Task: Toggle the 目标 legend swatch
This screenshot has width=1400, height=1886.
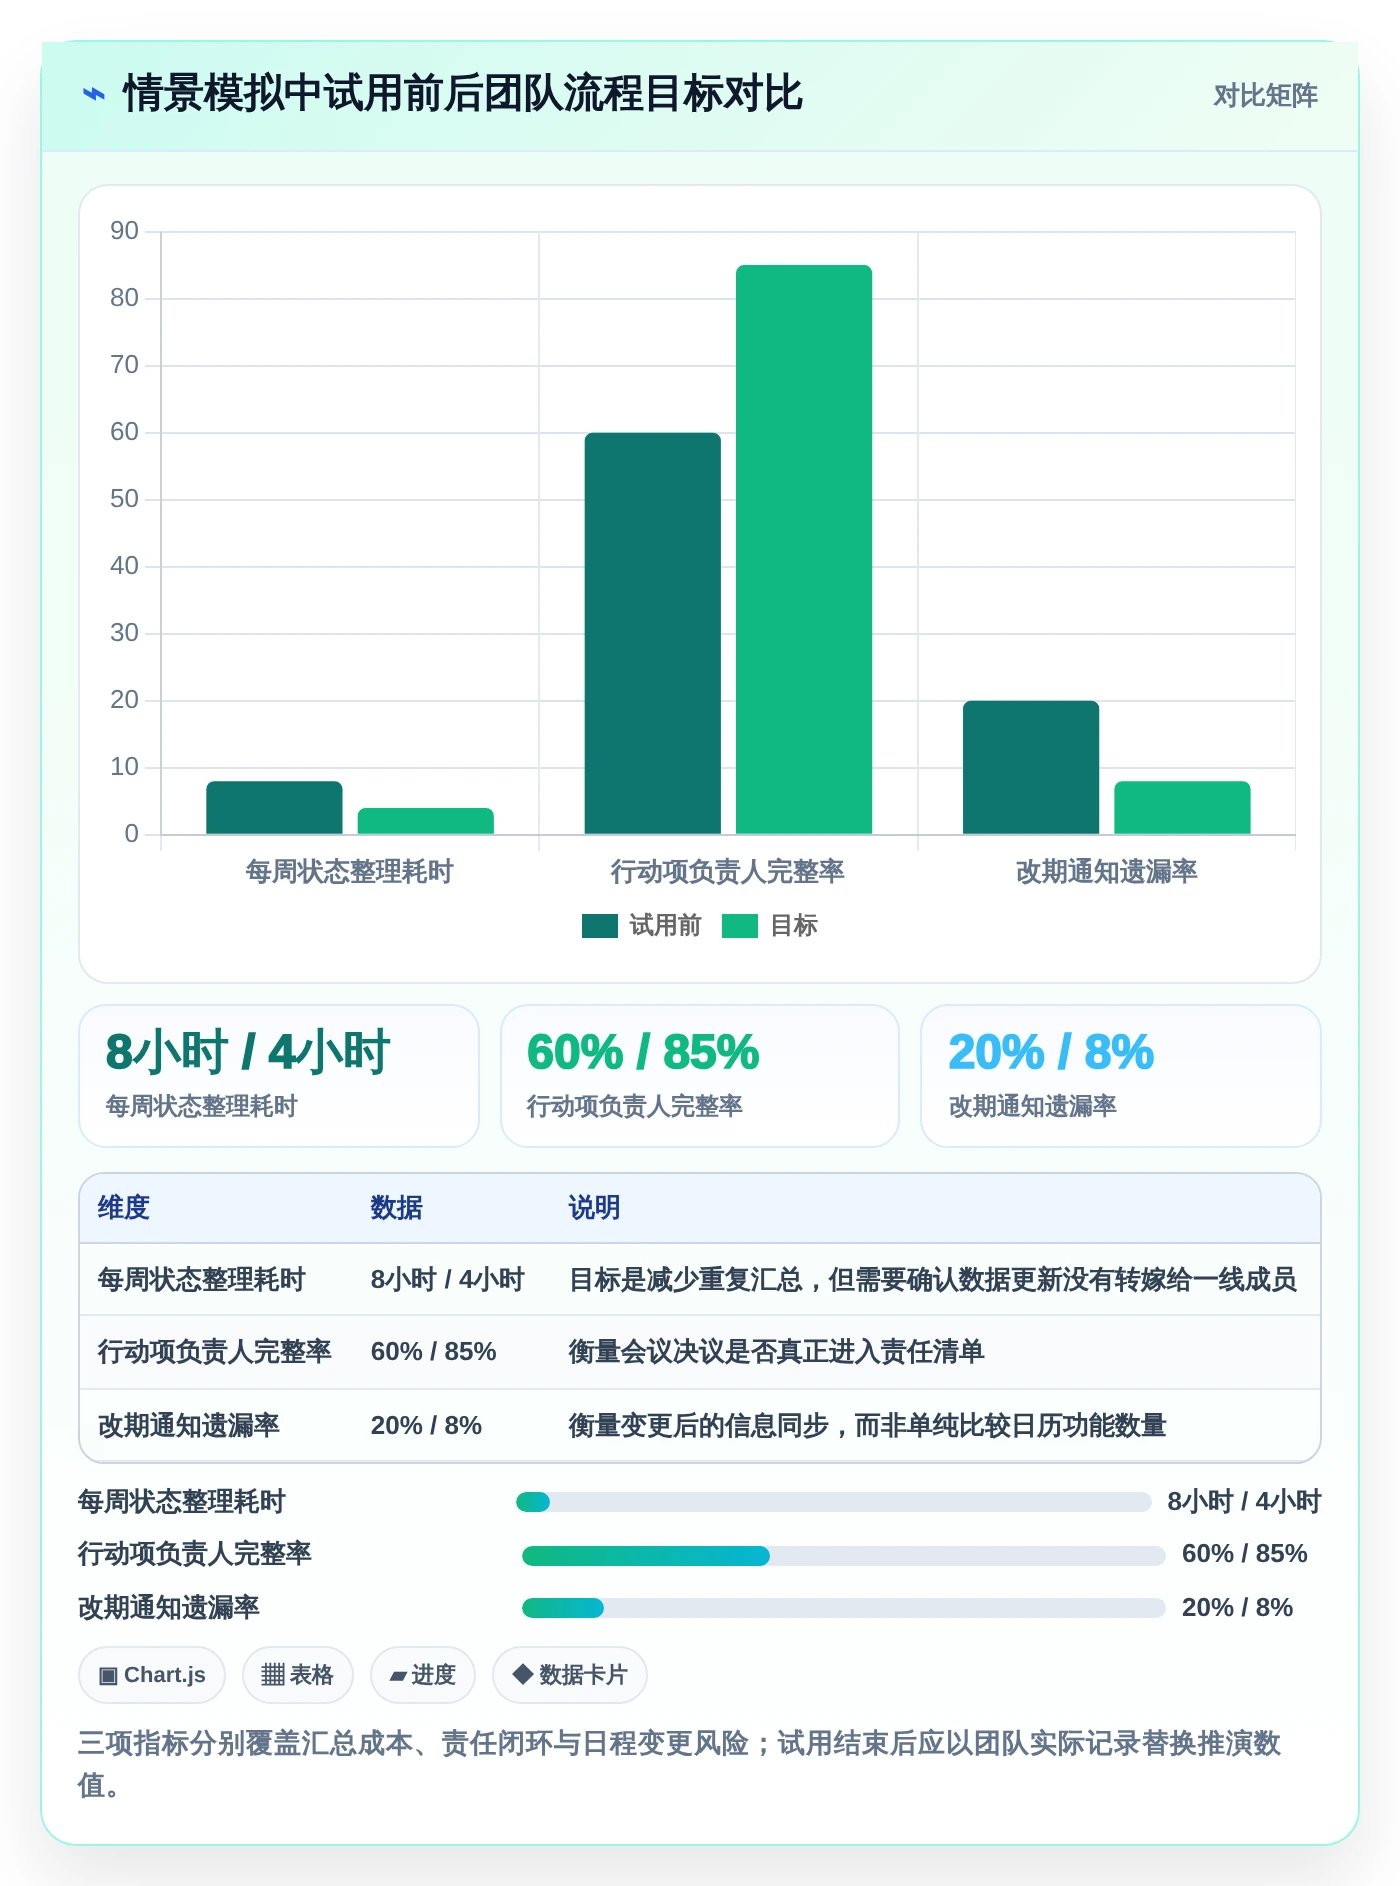Action: point(740,926)
